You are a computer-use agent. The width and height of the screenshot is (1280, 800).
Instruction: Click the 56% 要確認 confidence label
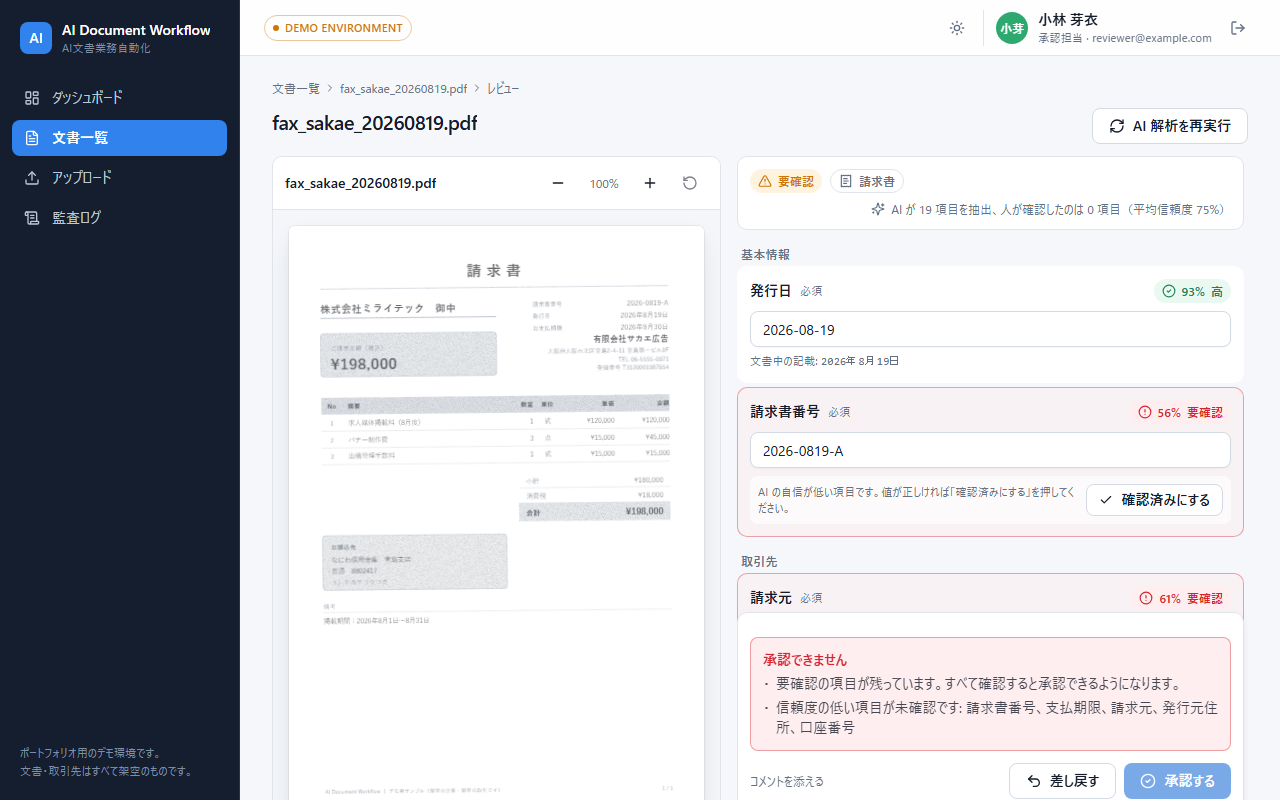point(1180,412)
